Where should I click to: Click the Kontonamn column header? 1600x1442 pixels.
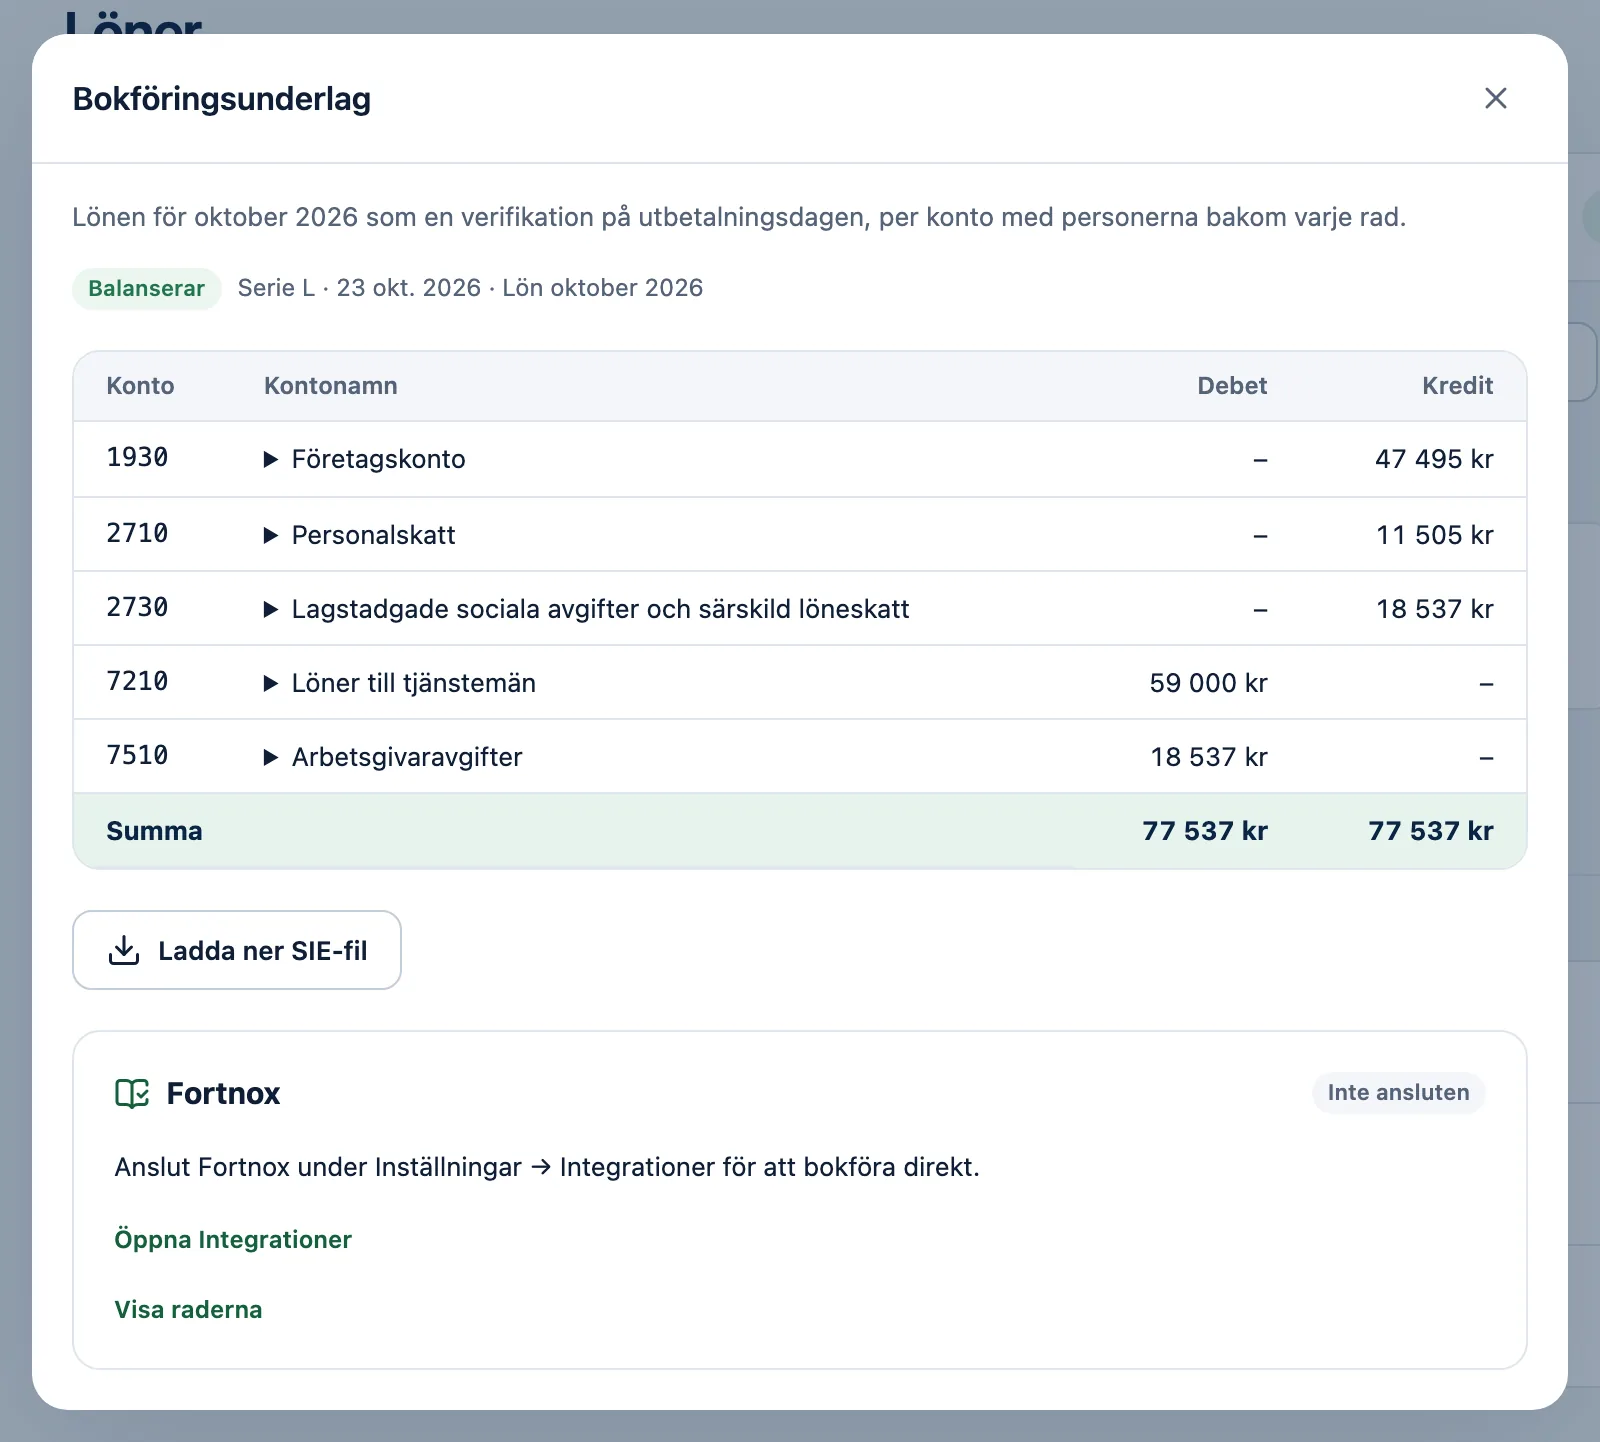[x=331, y=385]
